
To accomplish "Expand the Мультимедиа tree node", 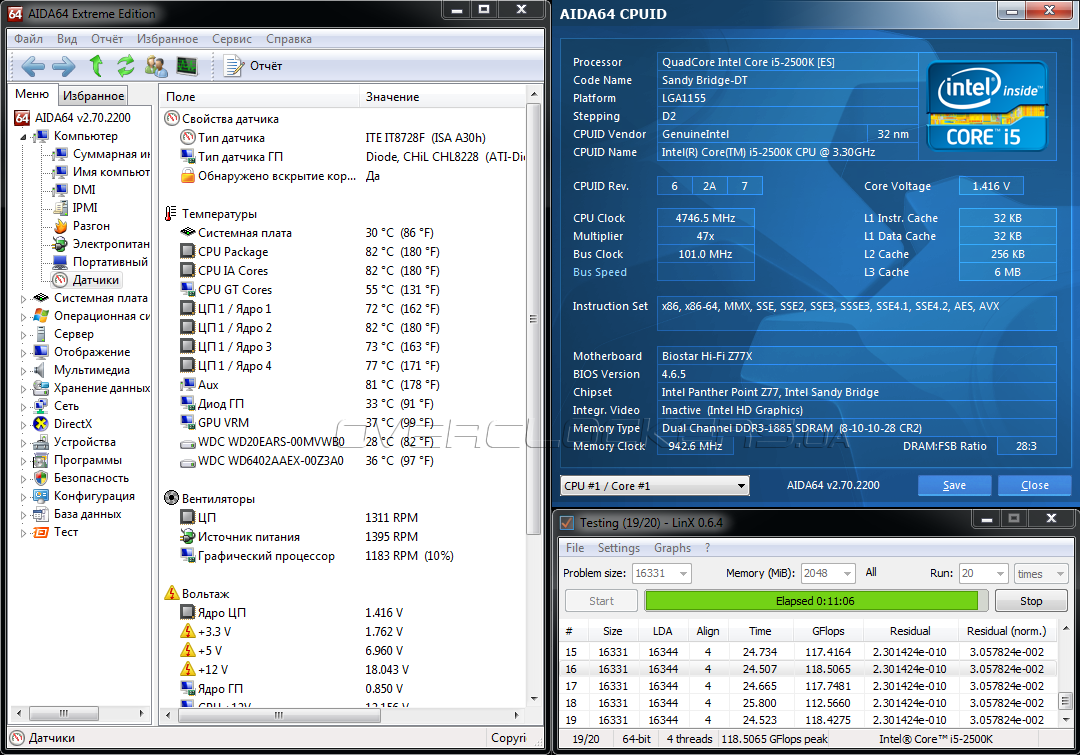I will pos(25,370).
